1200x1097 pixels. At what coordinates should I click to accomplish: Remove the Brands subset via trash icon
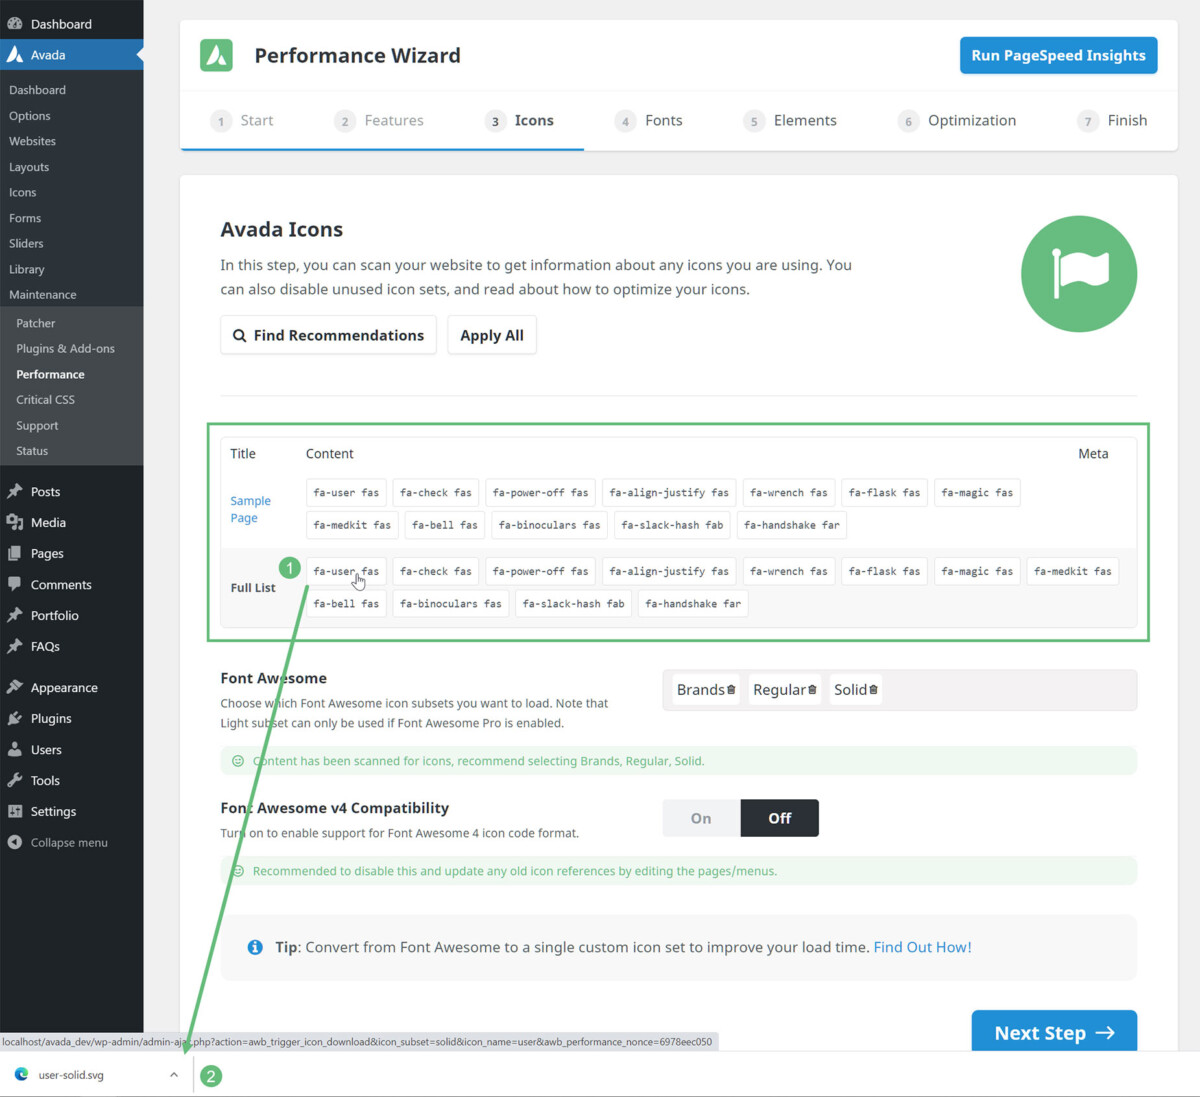coord(731,690)
